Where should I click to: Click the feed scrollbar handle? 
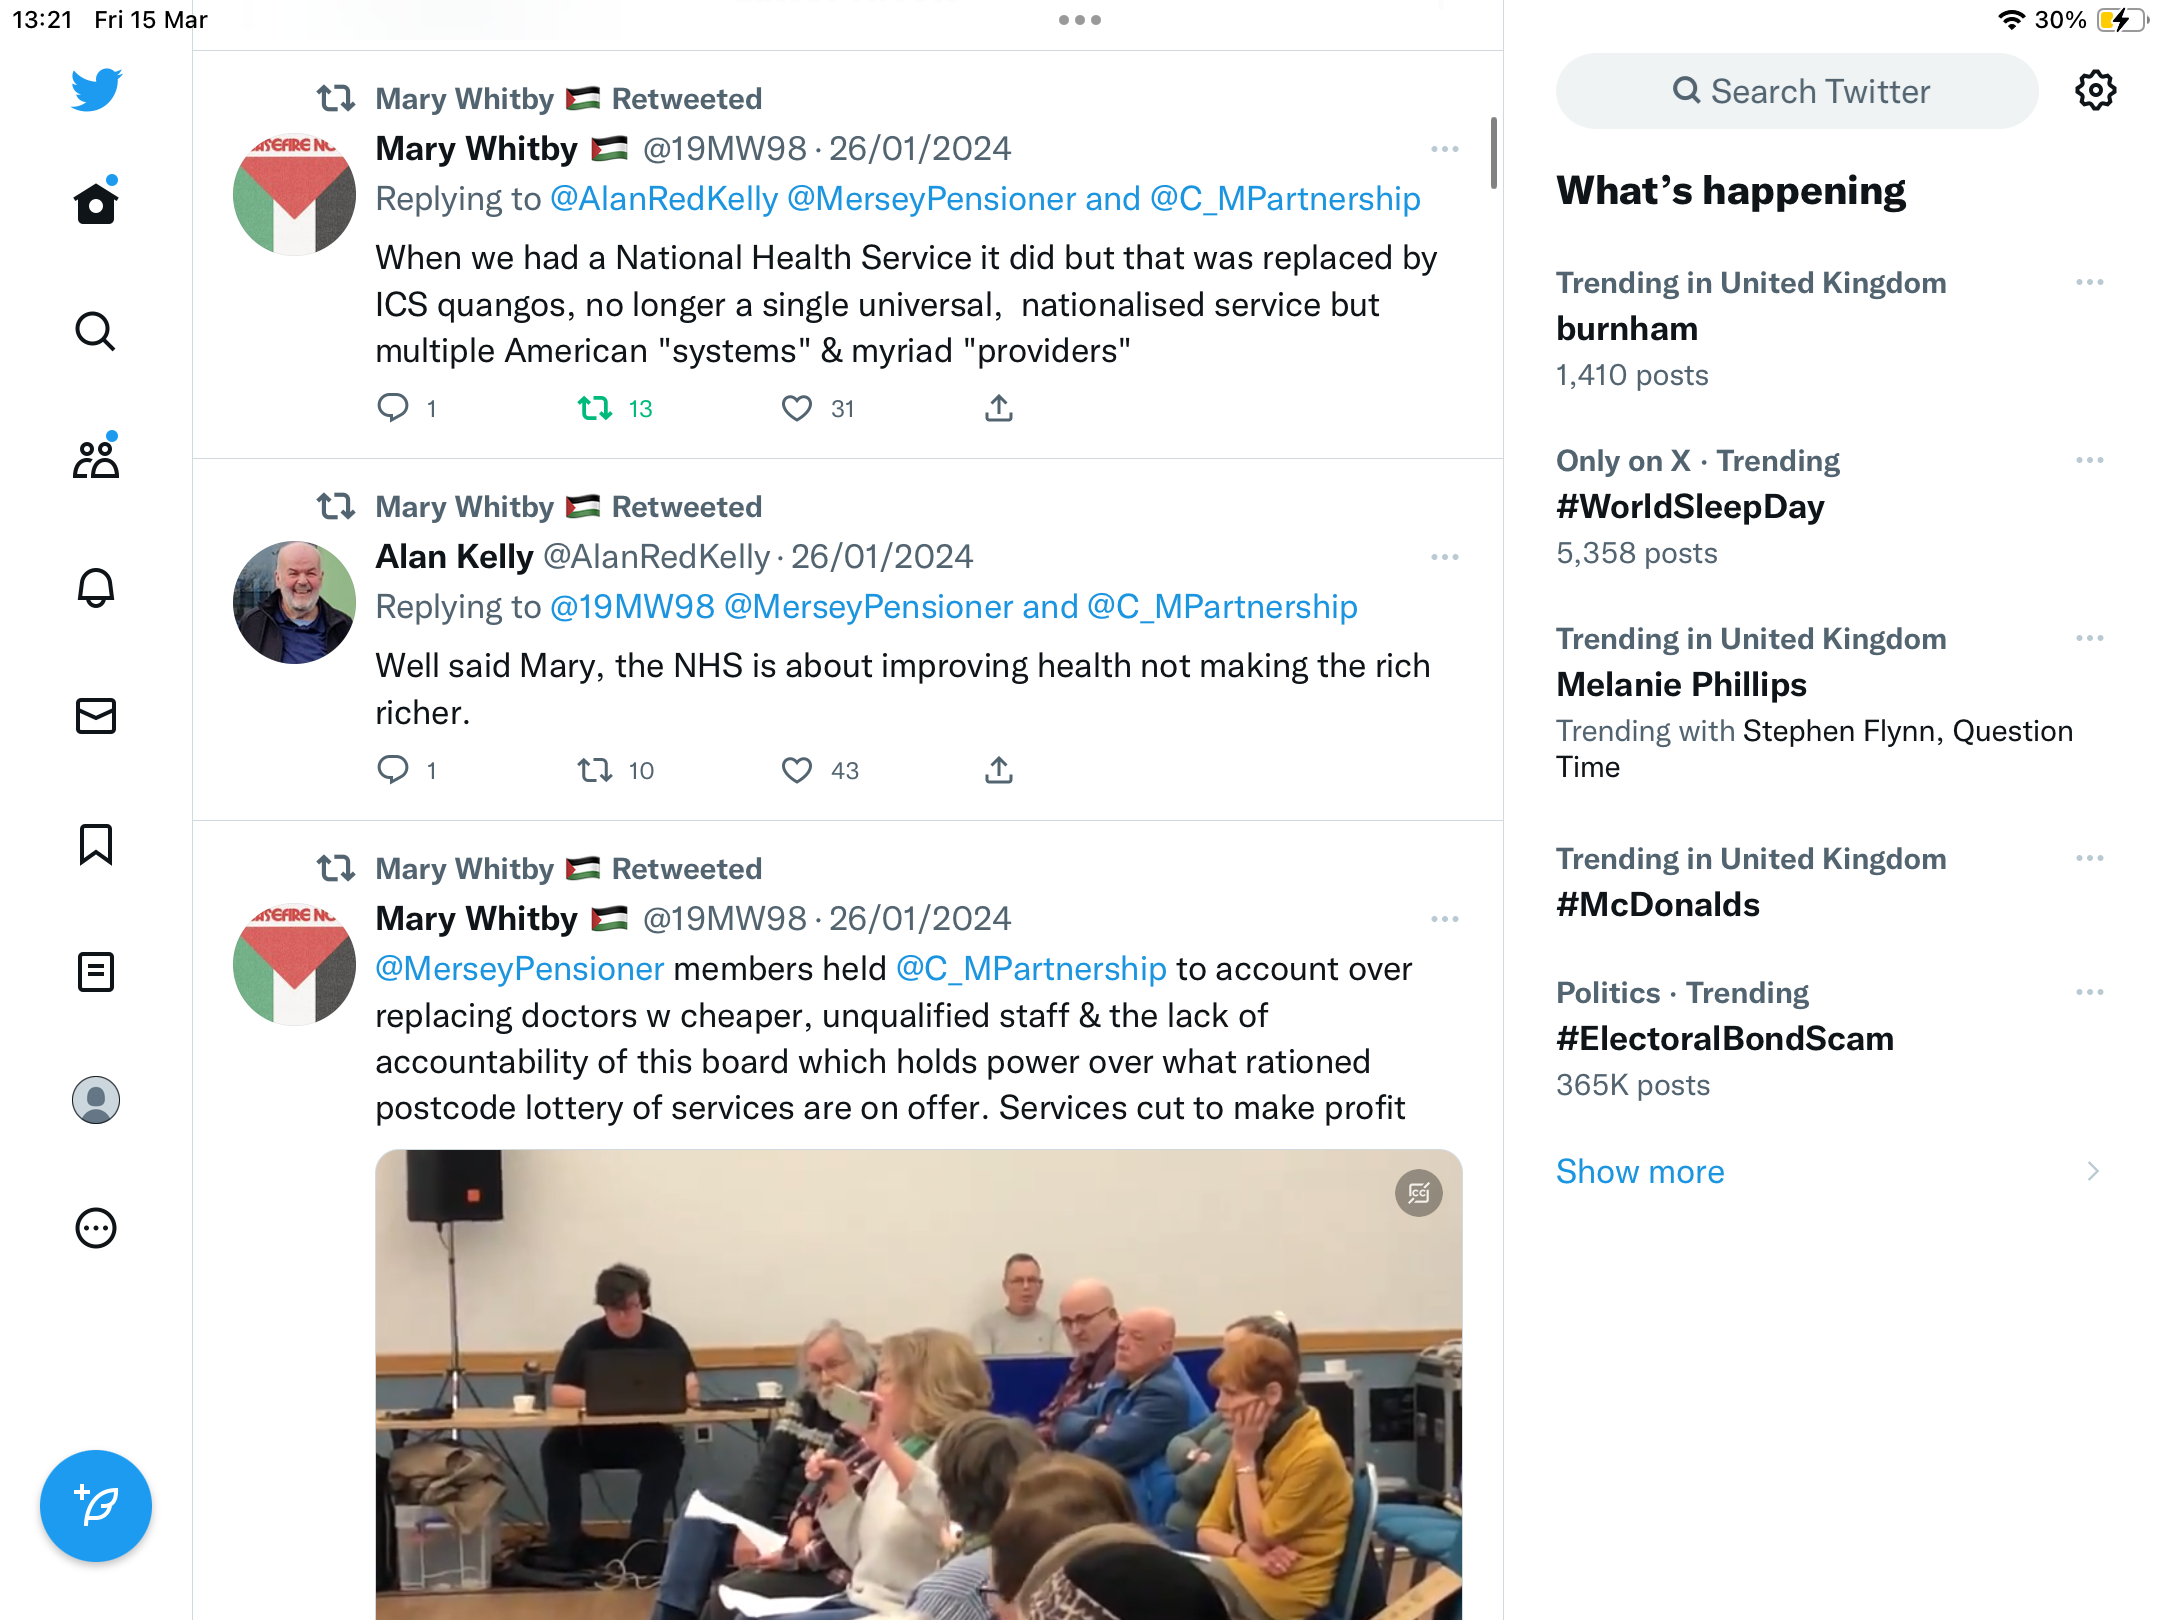[x=1494, y=152]
